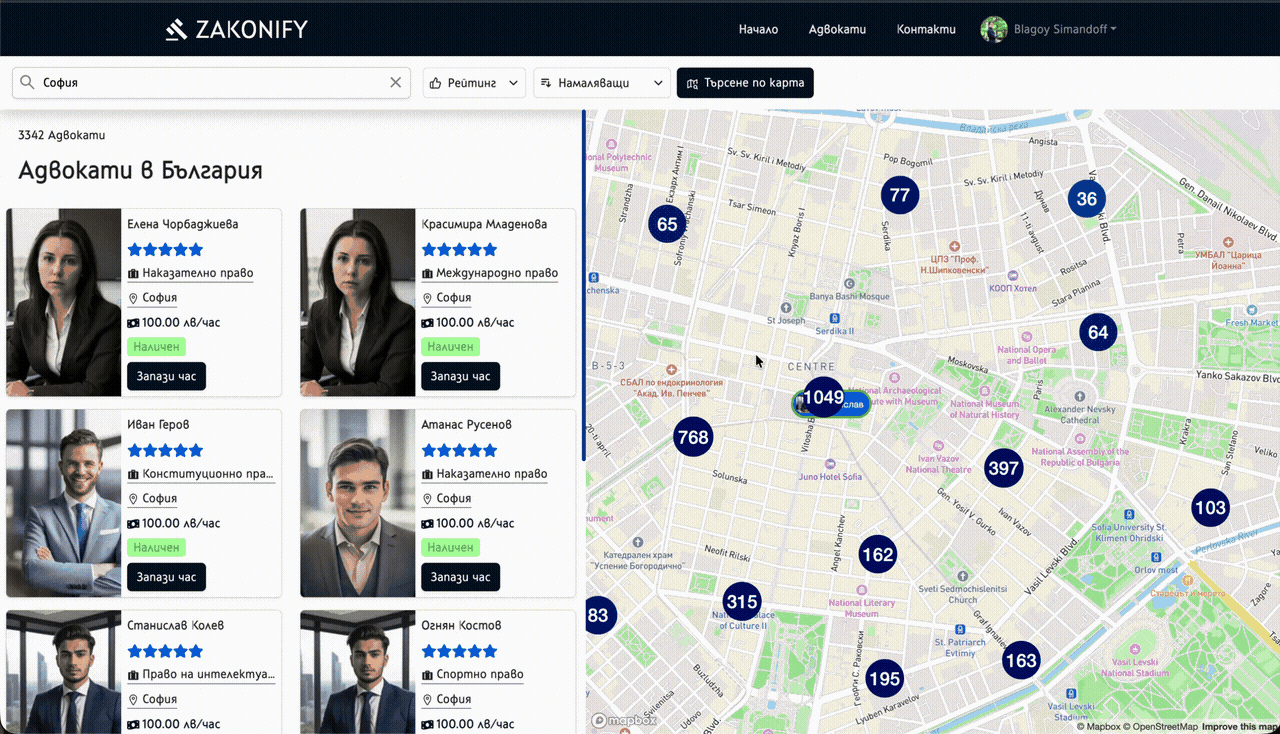Open Blagoy Simandoff user menu

click(x=1064, y=29)
